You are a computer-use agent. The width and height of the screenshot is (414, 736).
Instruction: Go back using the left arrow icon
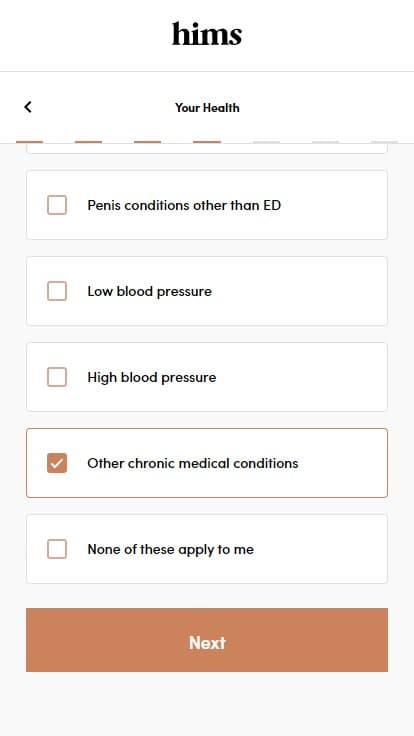click(28, 107)
